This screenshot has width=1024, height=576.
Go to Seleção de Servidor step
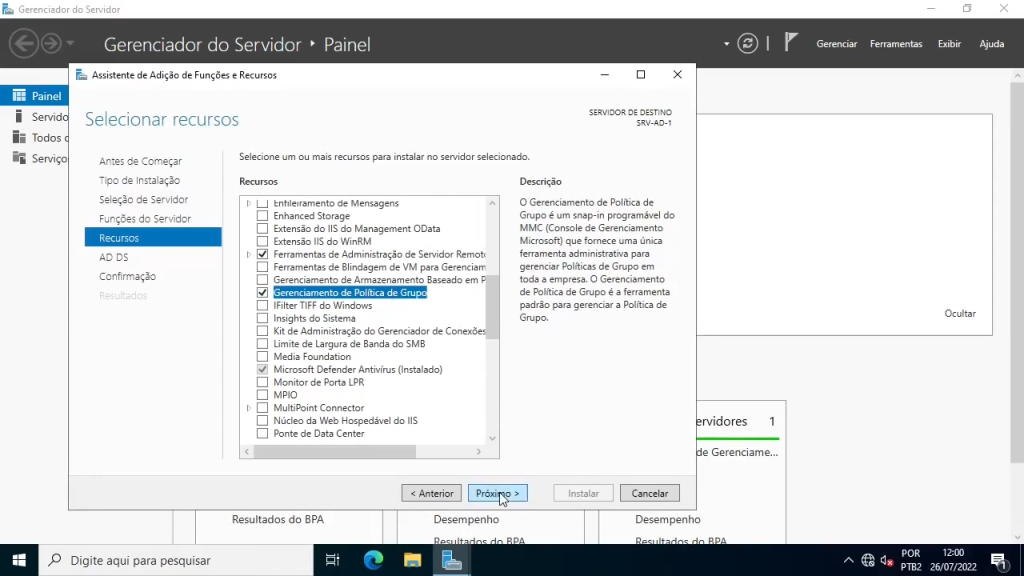pyautogui.click(x=144, y=200)
